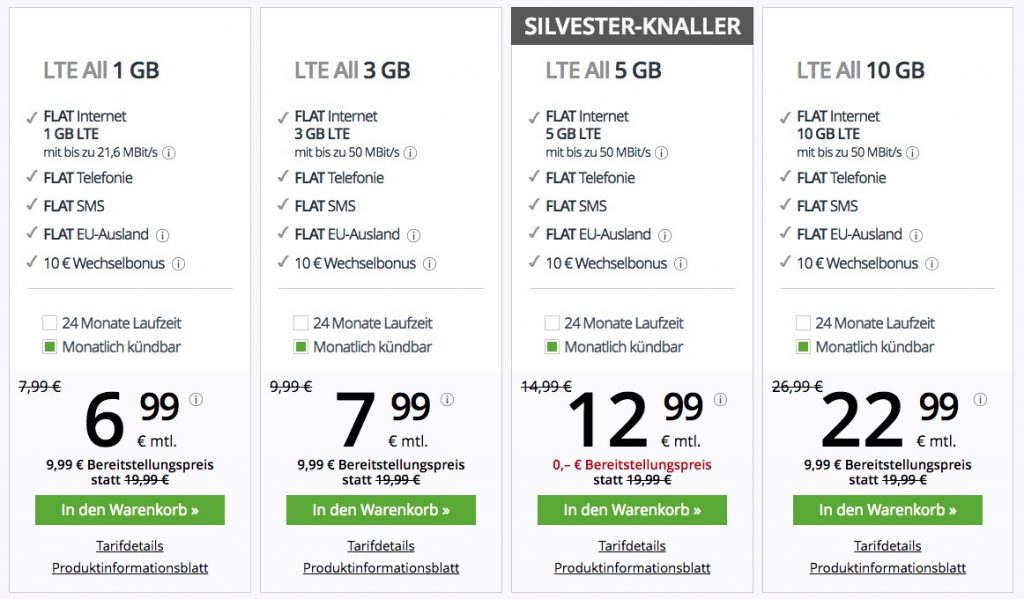Click EU-Ausland info icon in LTE All 10 GB
This screenshot has width=1024, height=599.
click(916, 235)
